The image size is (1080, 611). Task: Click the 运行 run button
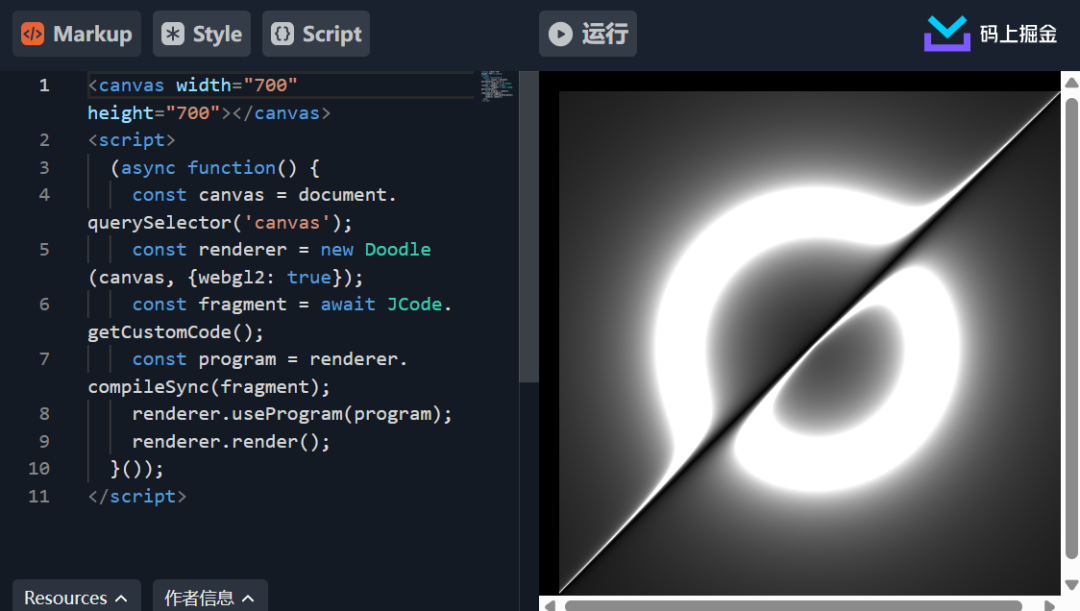point(588,34)
